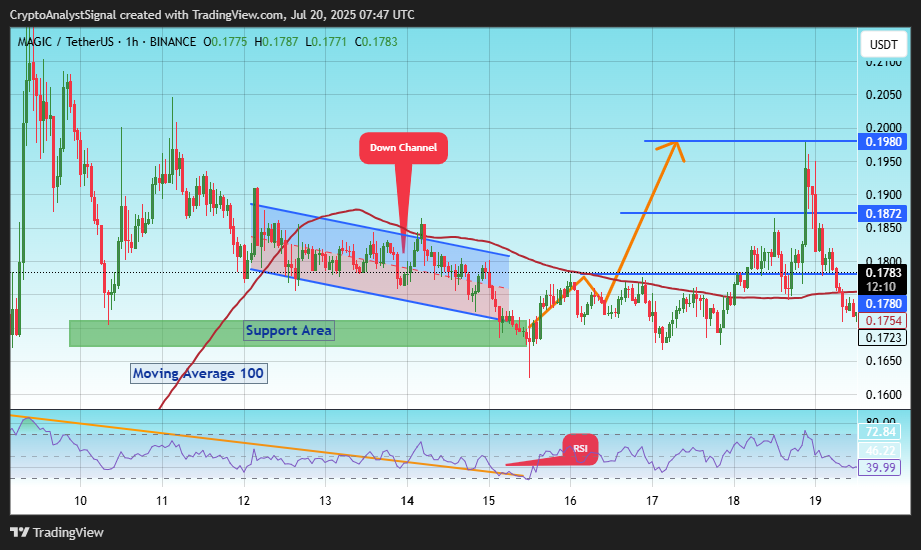
Task: Click the 0.2000 price axis label
Action: point(883,128)
